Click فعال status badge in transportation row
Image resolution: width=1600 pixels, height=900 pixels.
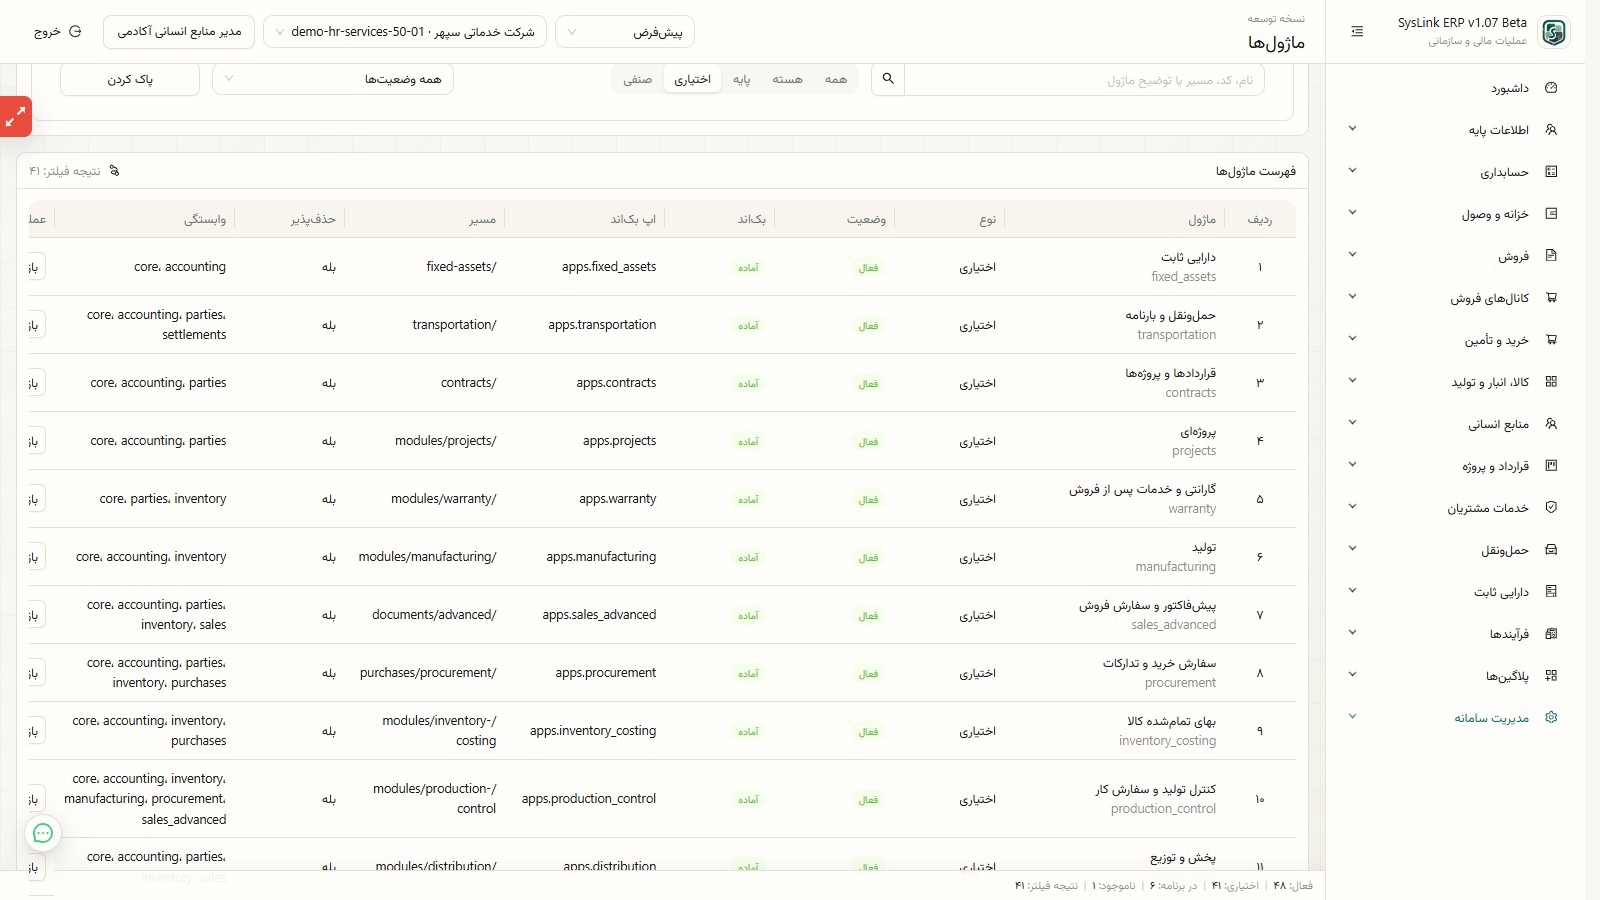pyautogui.click(x=868, y=326)
